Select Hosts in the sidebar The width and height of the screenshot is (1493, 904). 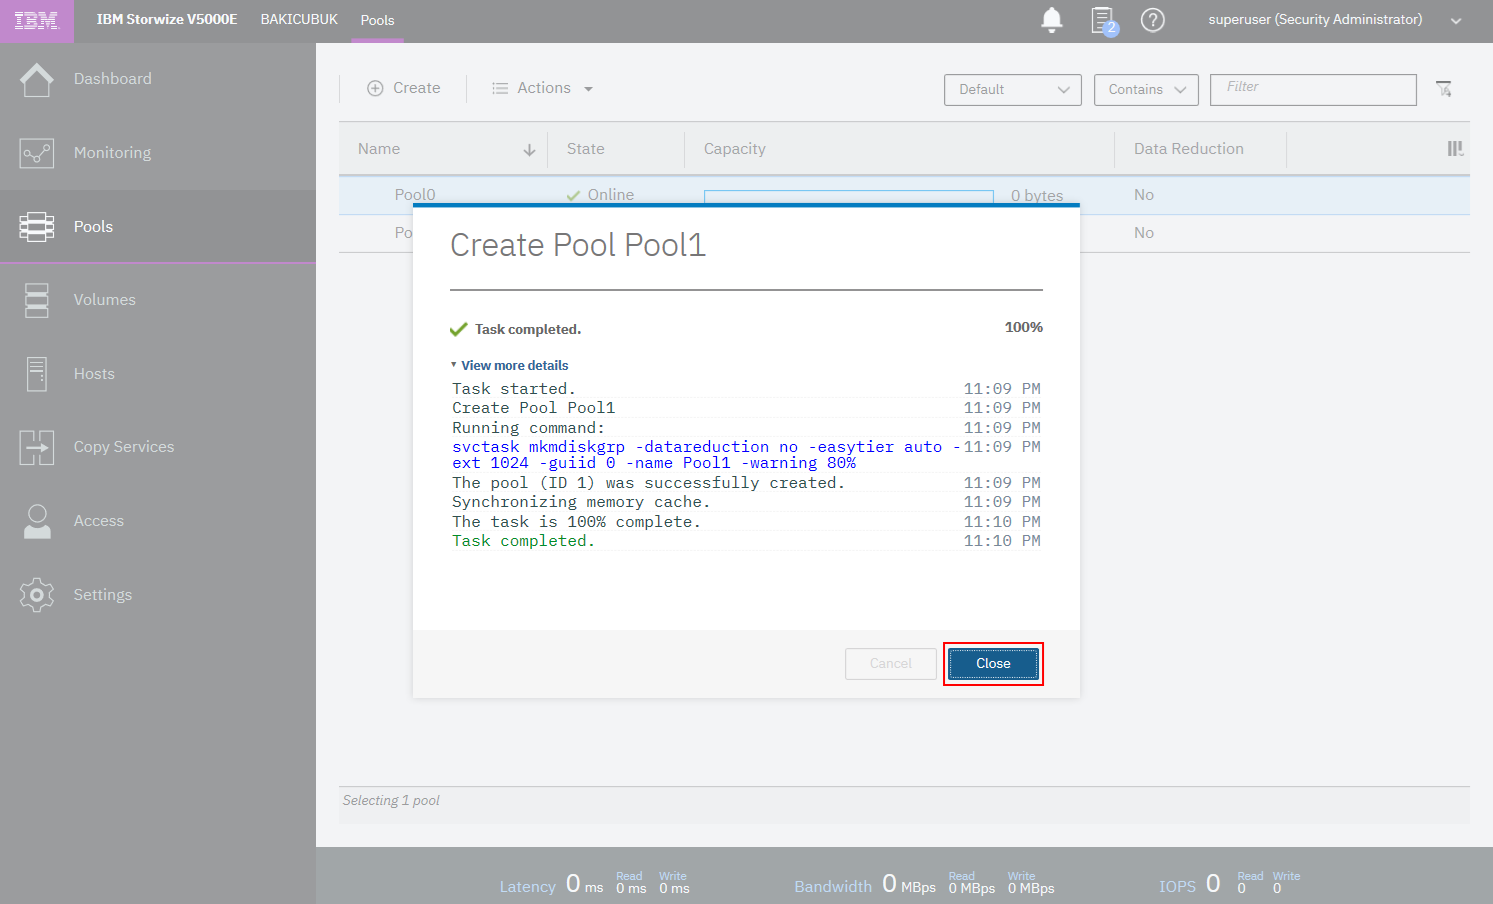(94, 374)
